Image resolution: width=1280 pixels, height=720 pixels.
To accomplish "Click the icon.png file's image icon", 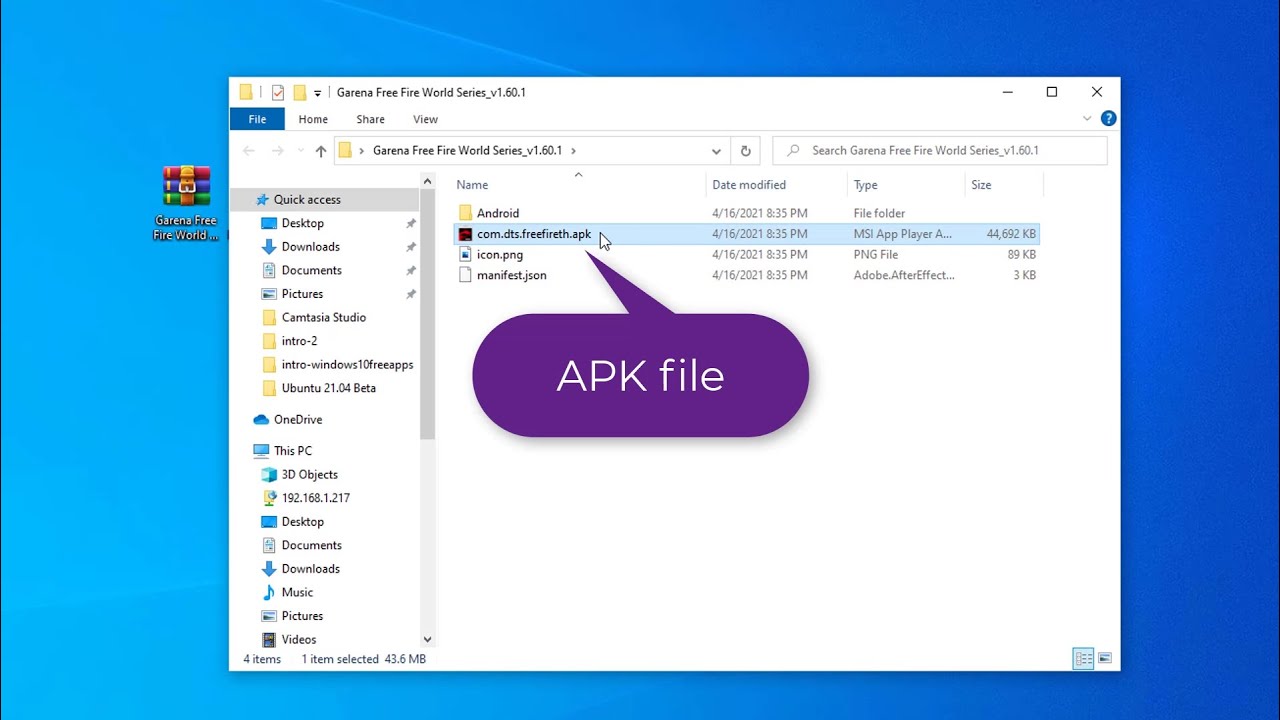I will point(465,255).
